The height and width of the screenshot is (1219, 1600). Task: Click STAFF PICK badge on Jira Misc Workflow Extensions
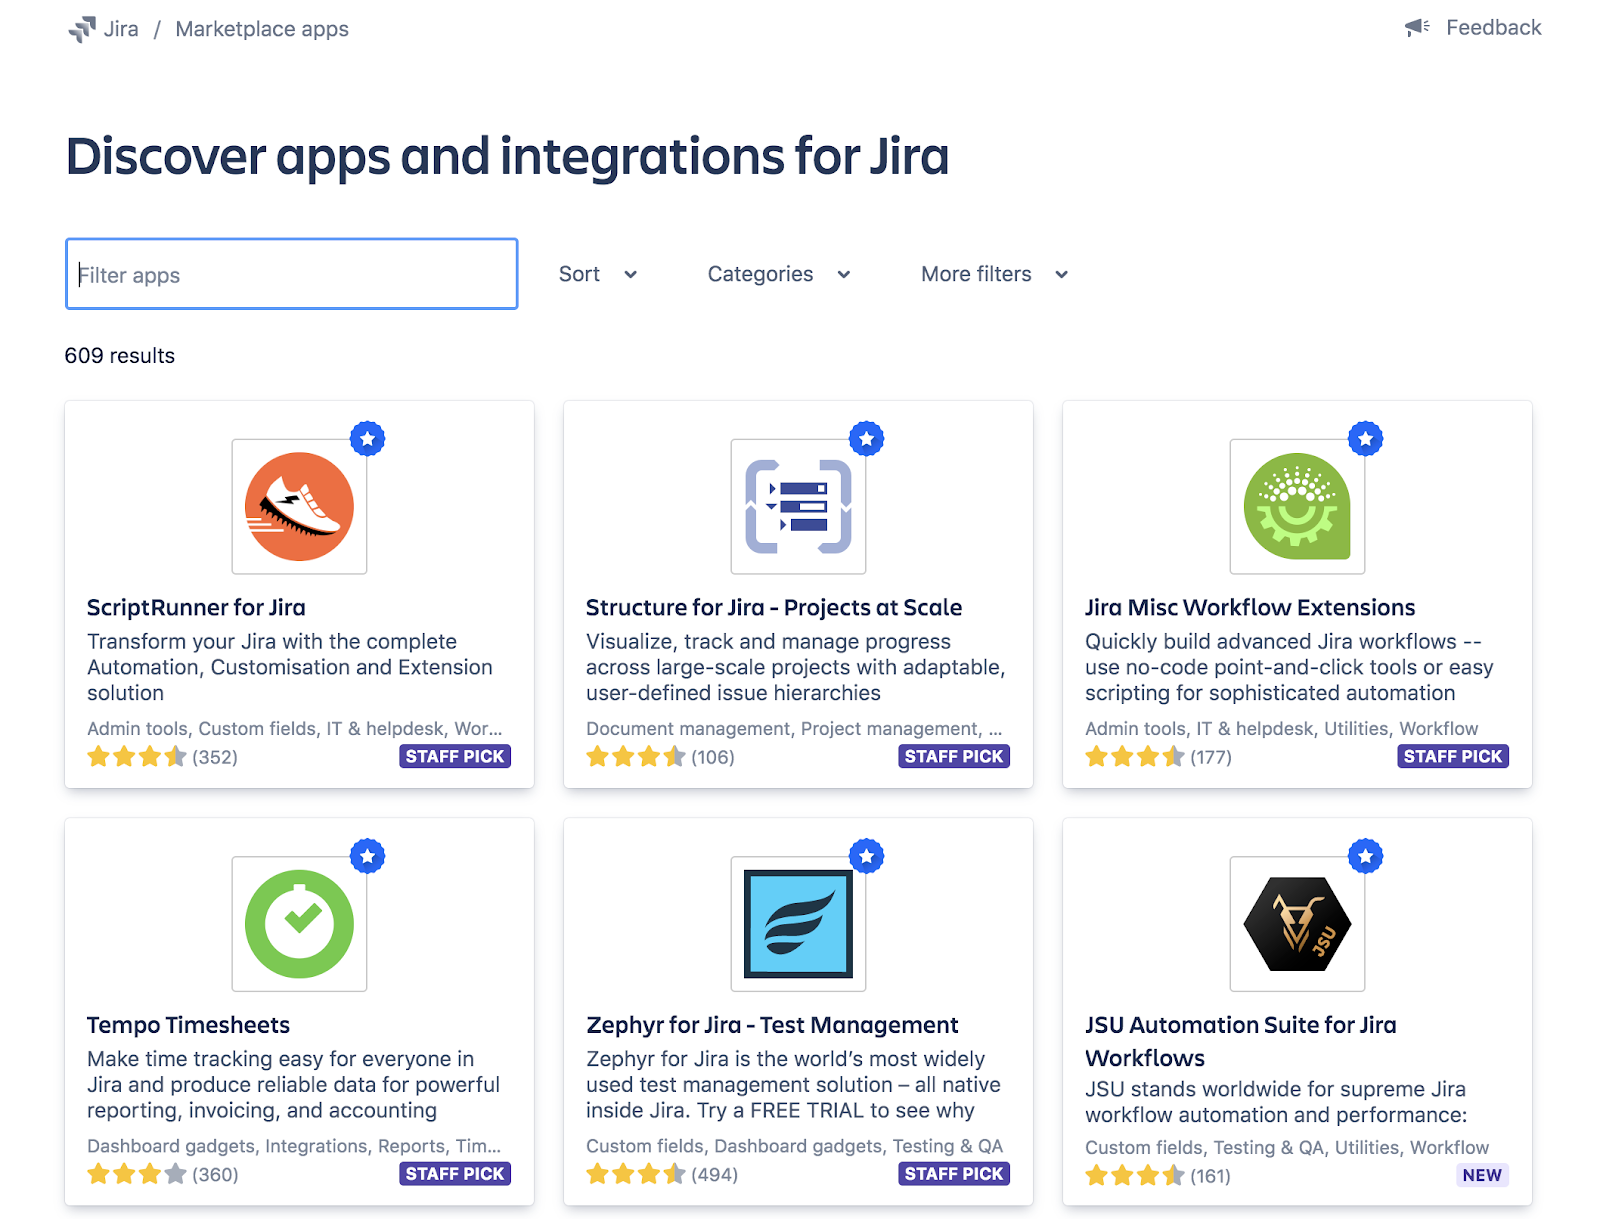coord(1453,757)
